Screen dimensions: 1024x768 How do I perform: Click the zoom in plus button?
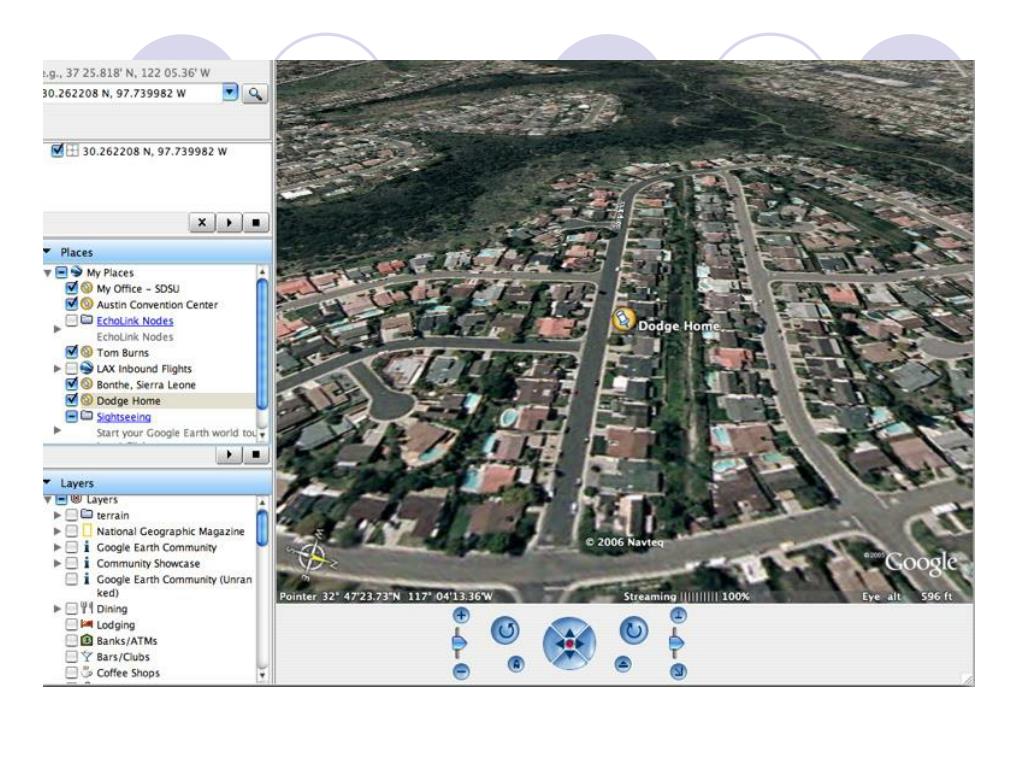(461, 615)
